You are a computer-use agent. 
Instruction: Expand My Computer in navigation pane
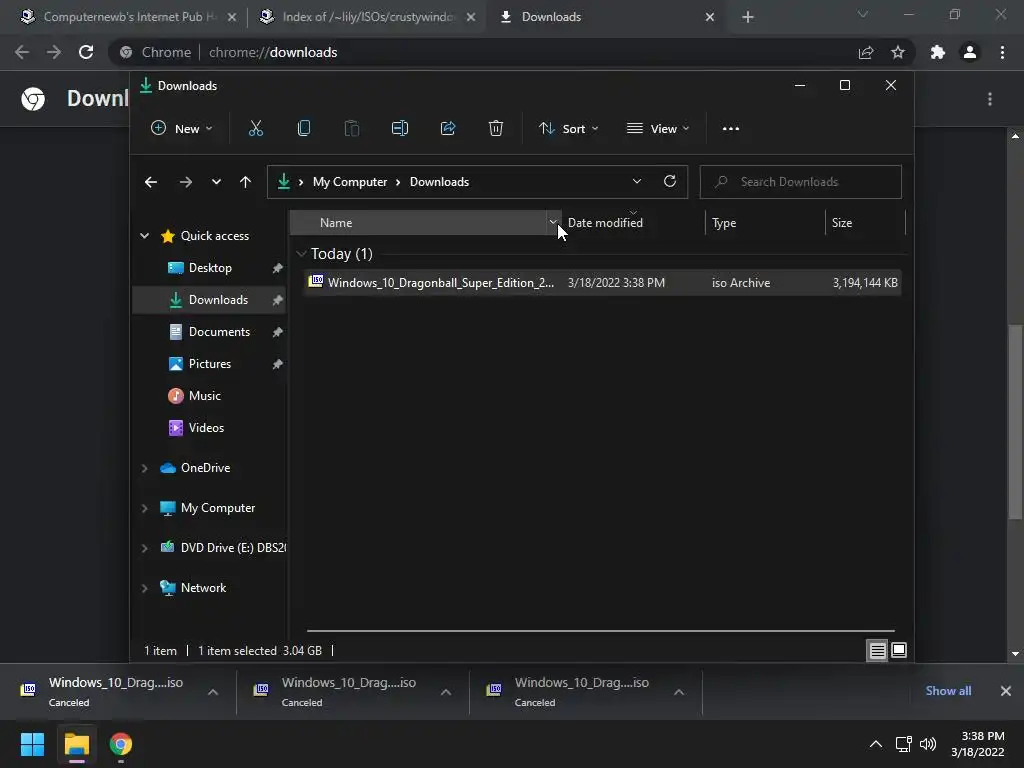pyautogui.click(x=144, y=508)
